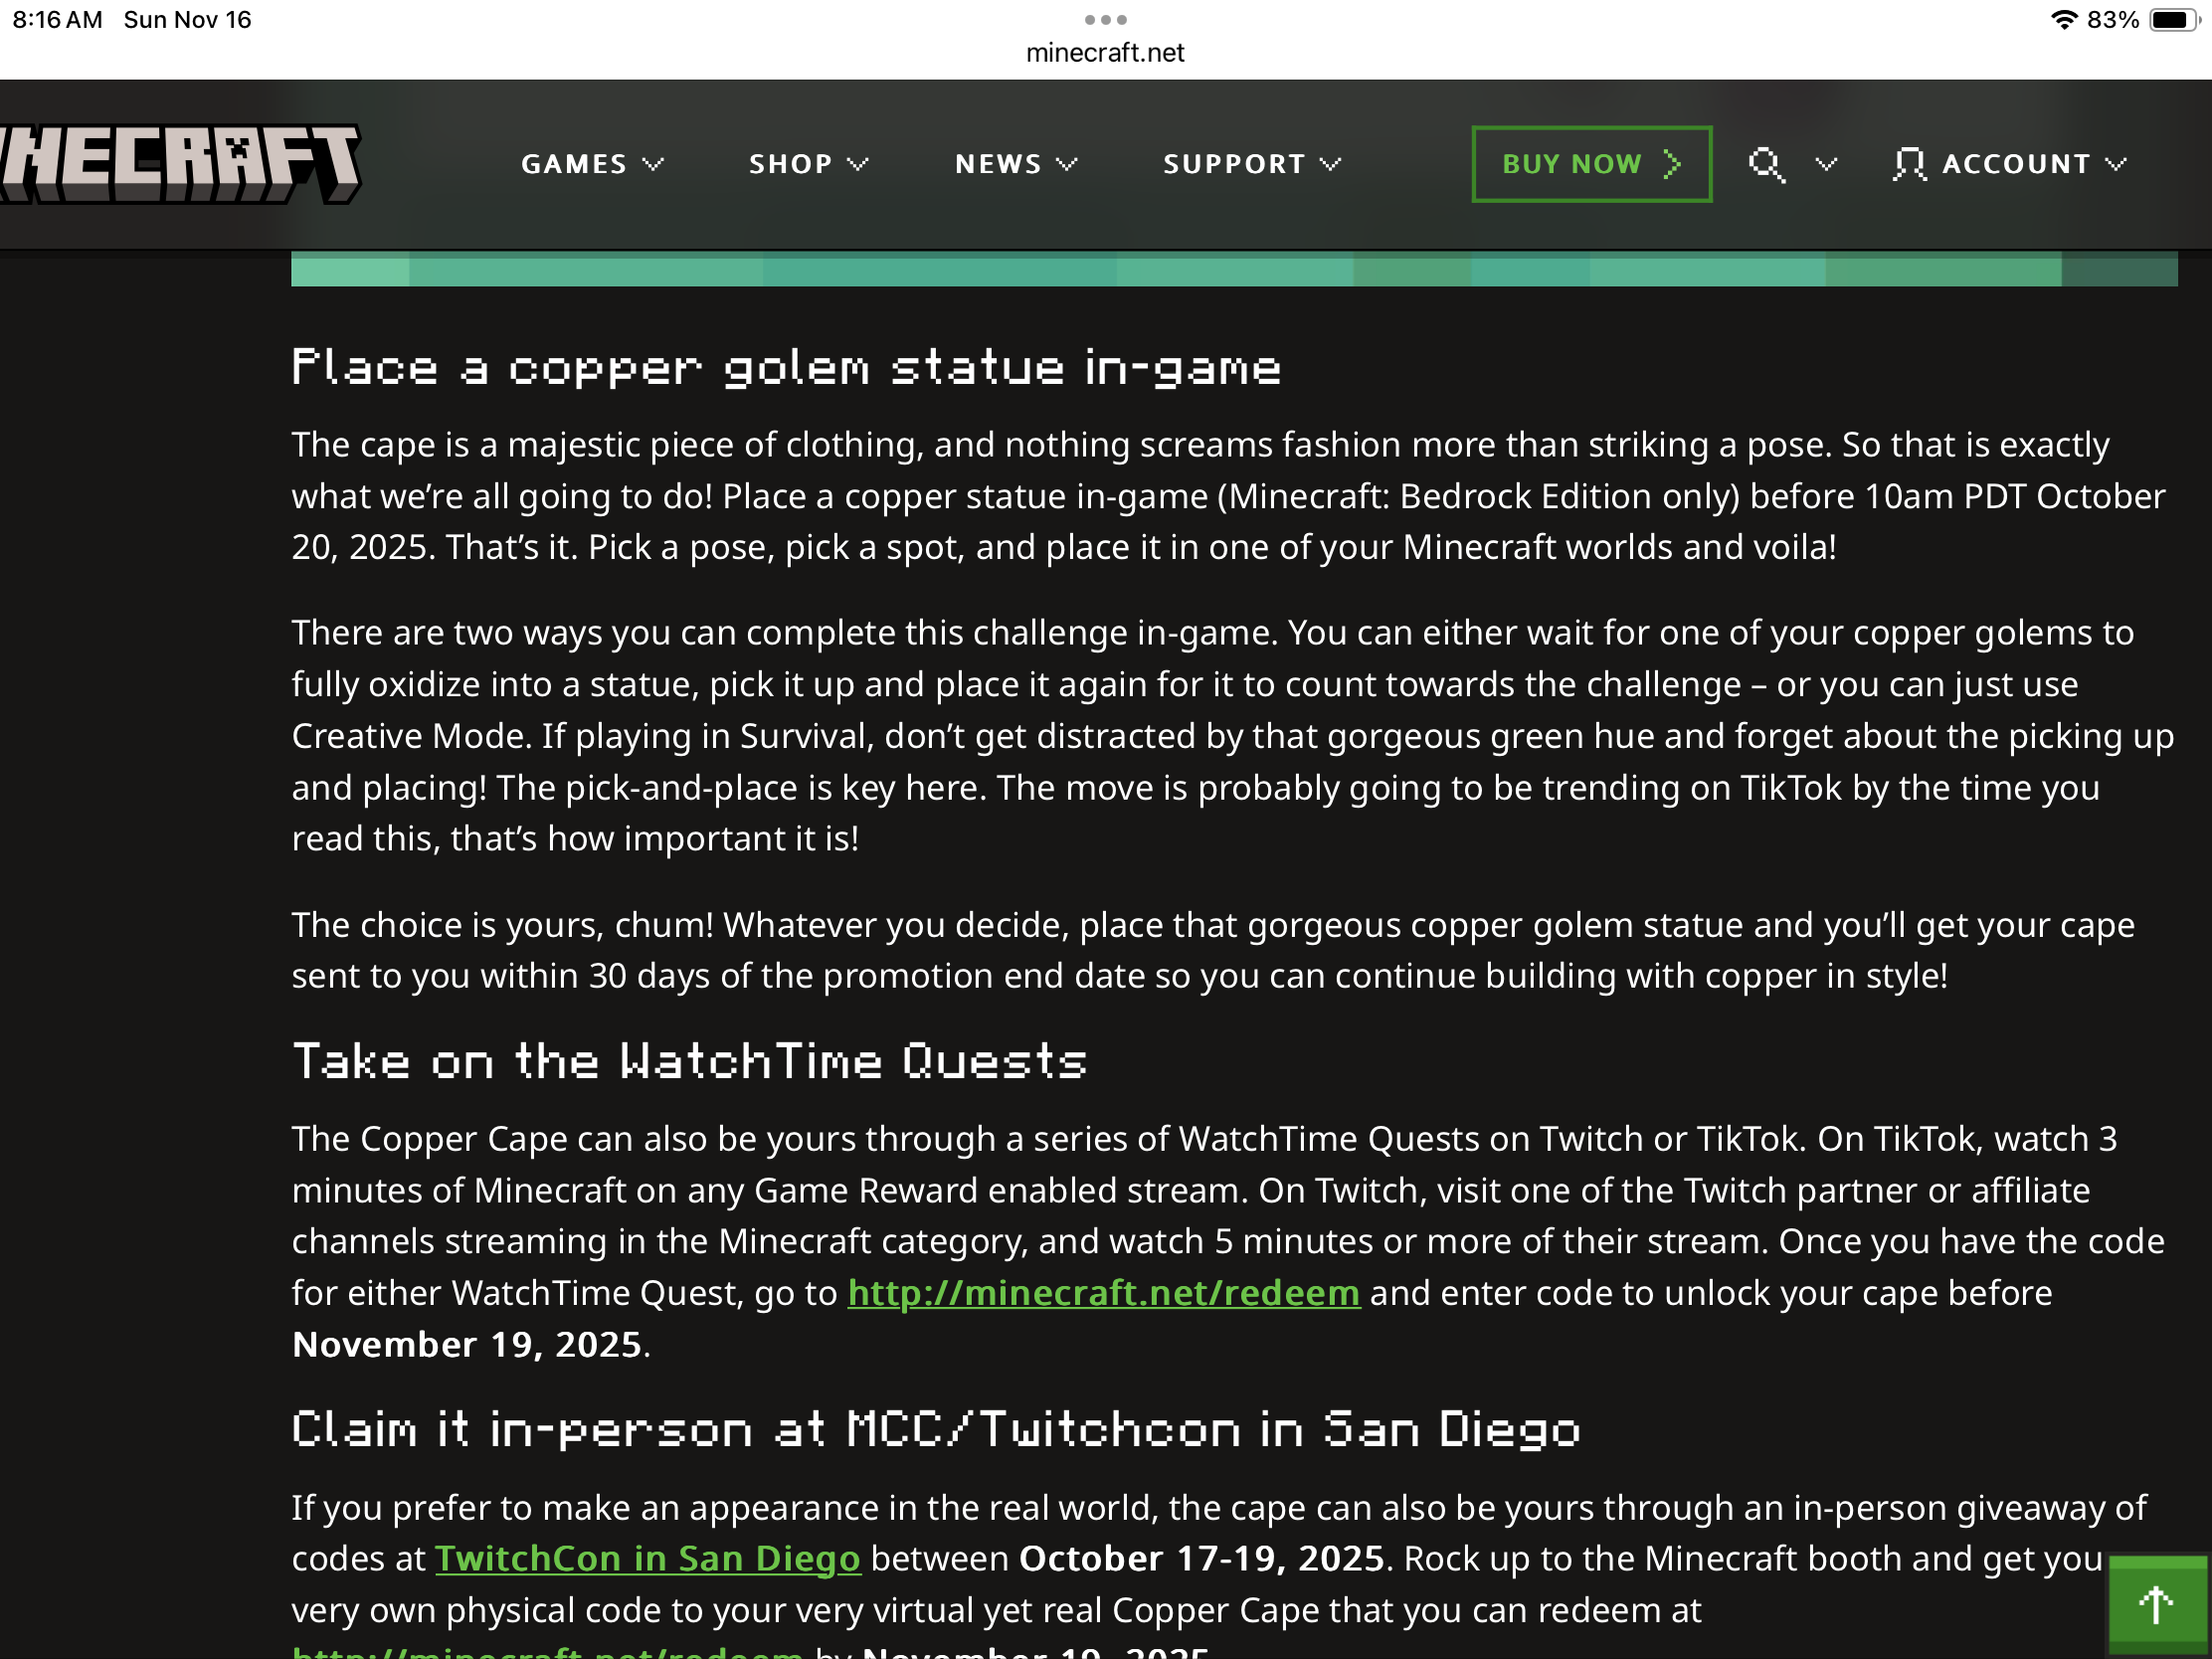Open the chevron next to search

(1826, 164)
